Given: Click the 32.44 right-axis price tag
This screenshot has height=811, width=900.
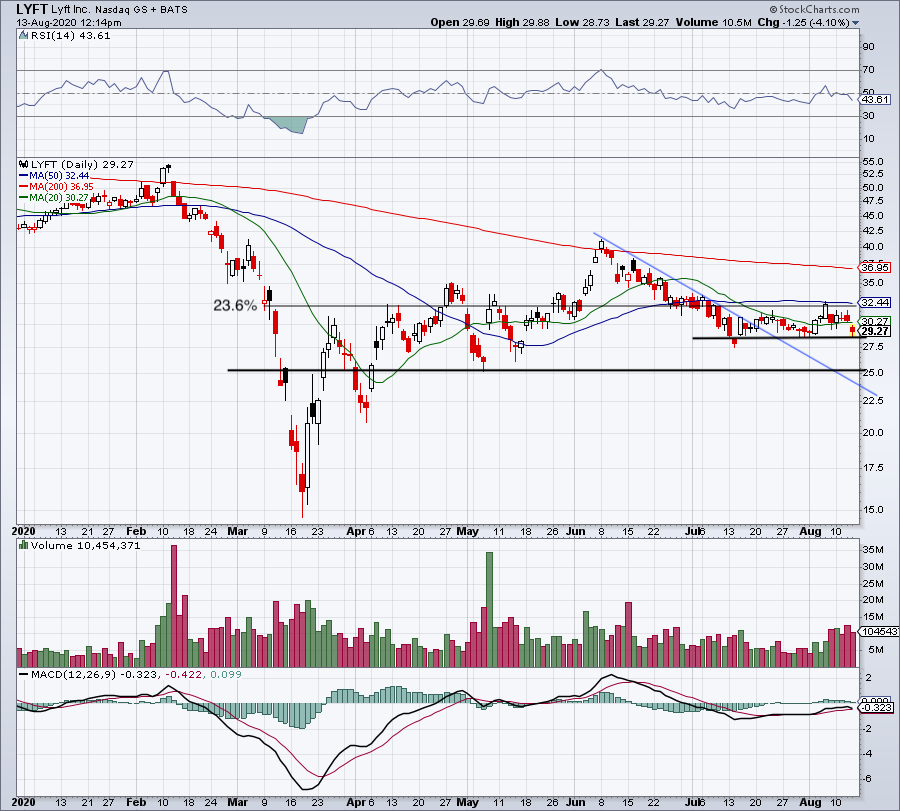Looking at the screenshot, I should (x=875, y=302).
